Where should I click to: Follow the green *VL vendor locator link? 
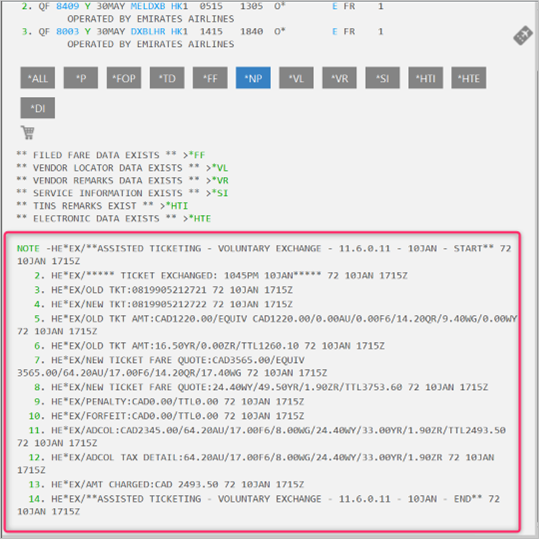(220, 168)
